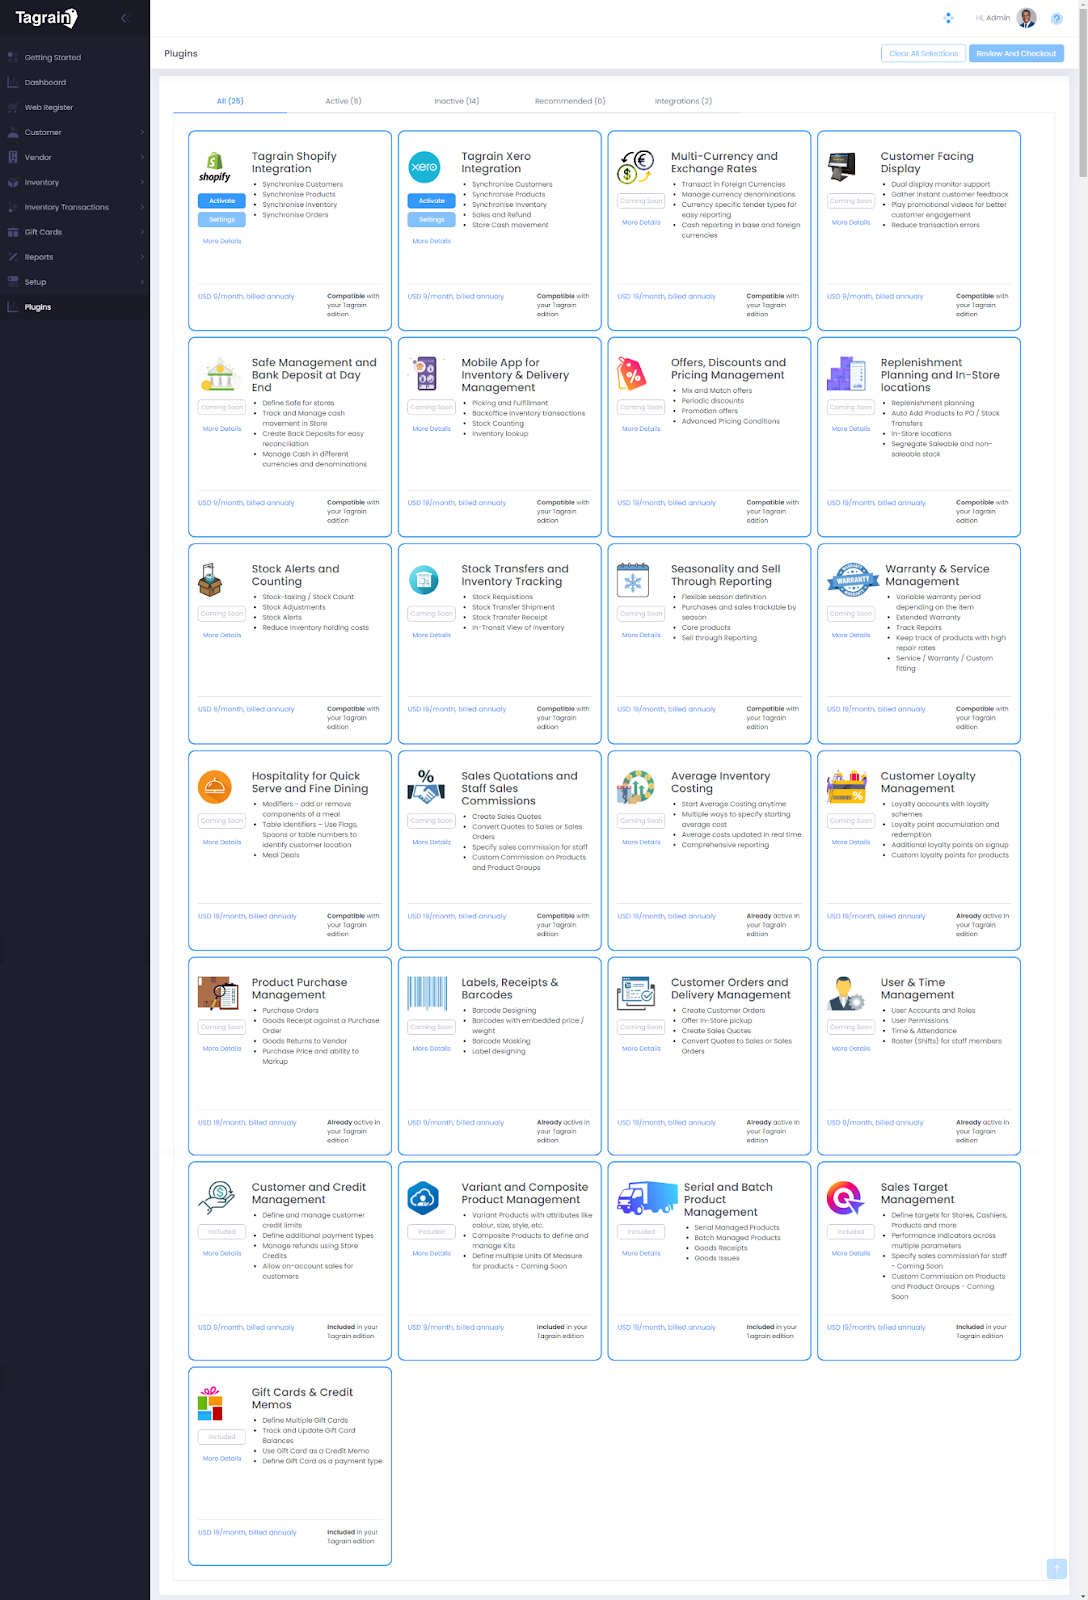Click Customer Loyalty Management icon

point(846,787)
